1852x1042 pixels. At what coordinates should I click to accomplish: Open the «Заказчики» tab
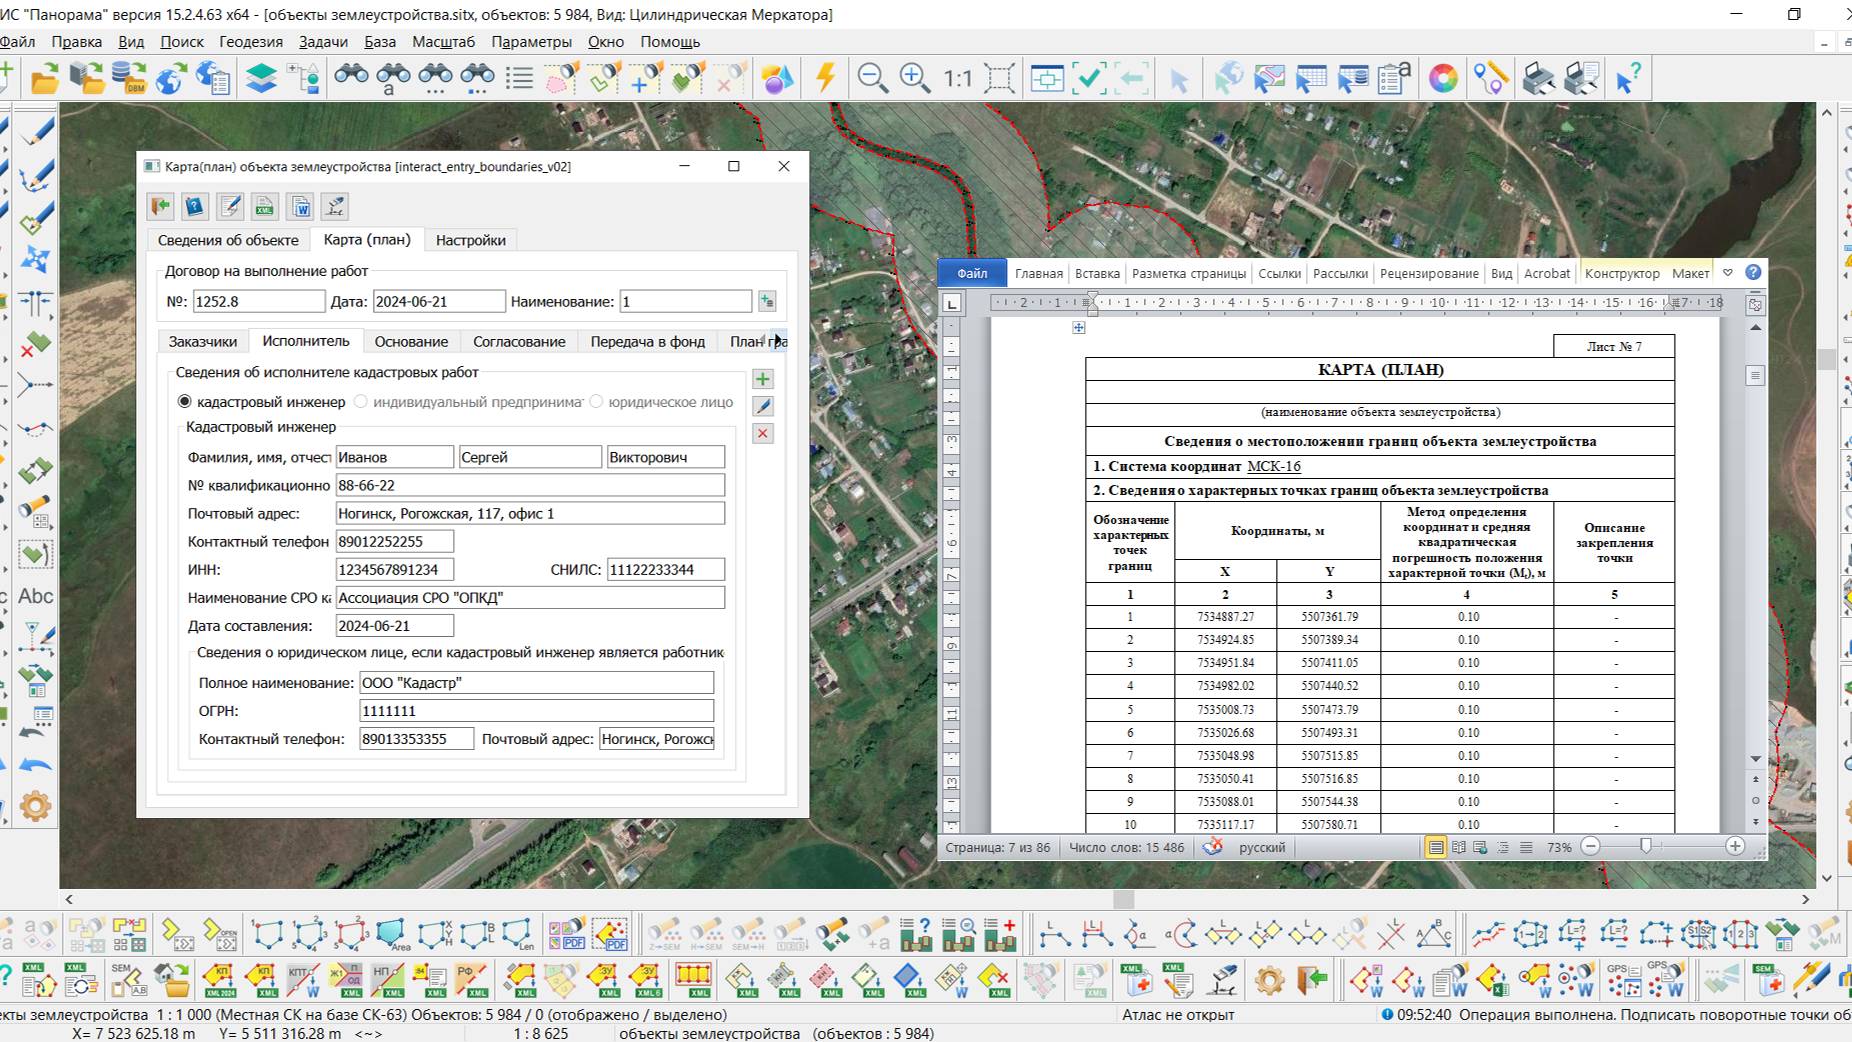pos(203,341)
